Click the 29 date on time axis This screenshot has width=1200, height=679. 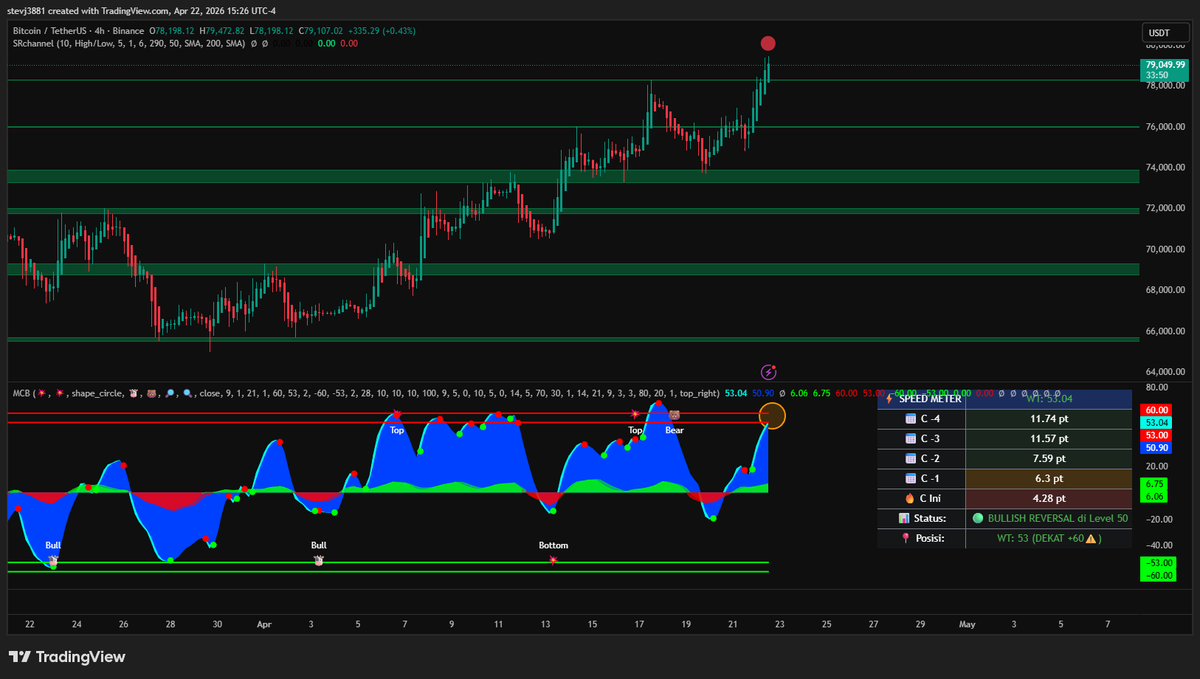point(919,624)
